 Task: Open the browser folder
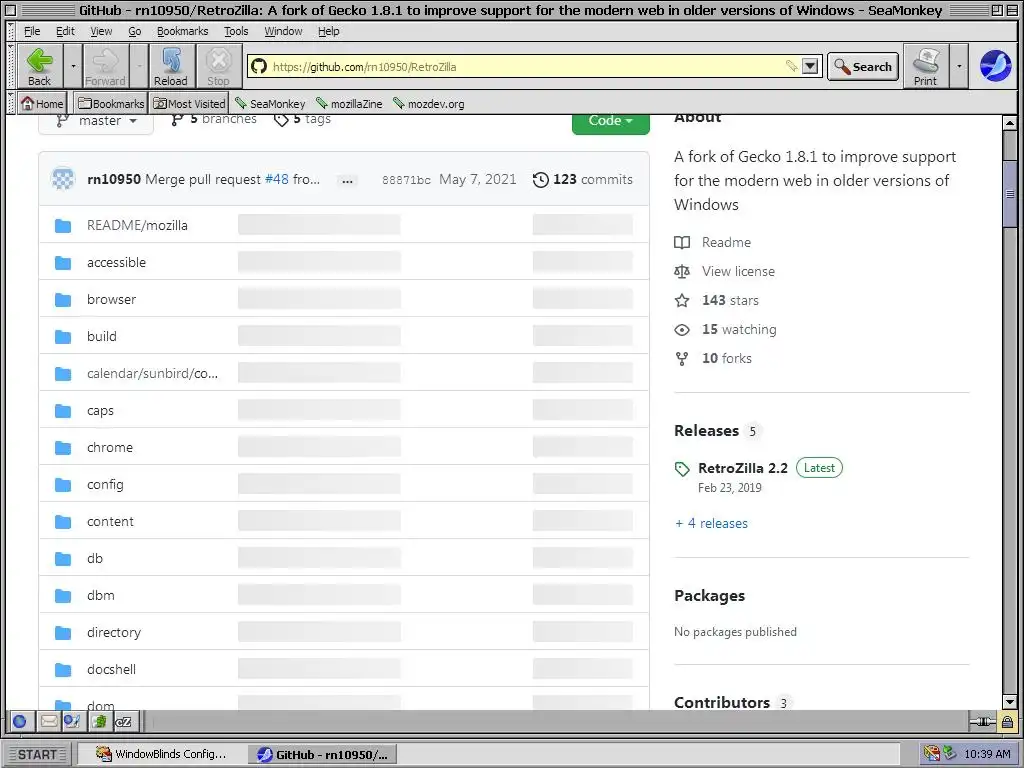coord(112,299)
